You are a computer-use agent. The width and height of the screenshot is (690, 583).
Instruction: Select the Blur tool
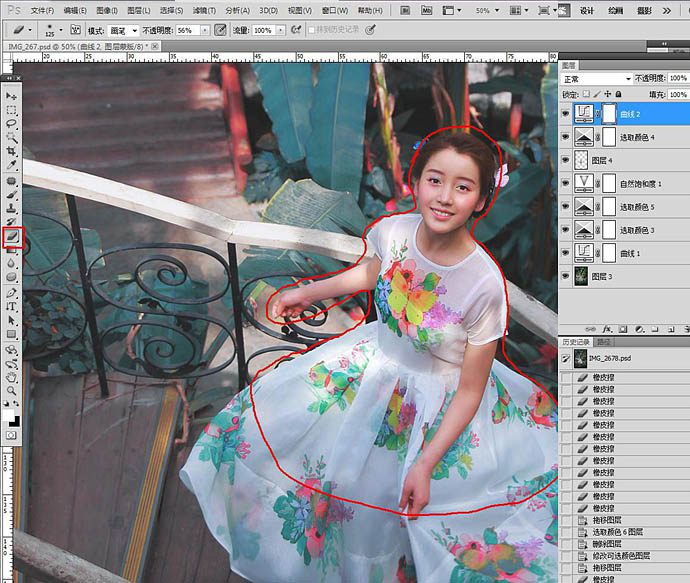(x=11, y=263)
